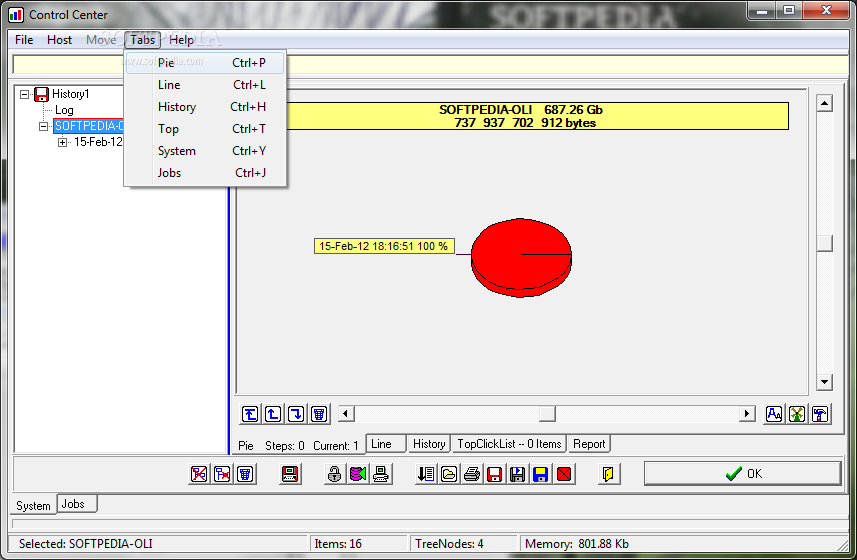Click the horizontal scrollbar thumb below the chart
Screen dimensions: 857x560
click(547, 414)
